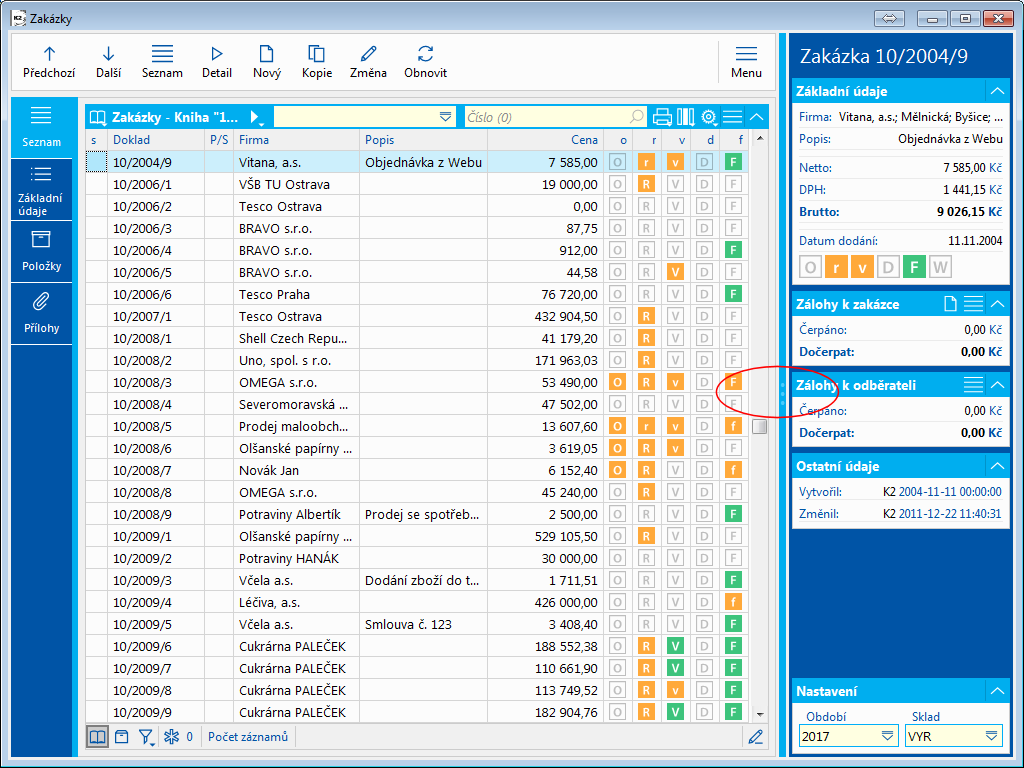Click the Obnovit refresh icon

tap(425, 55)
